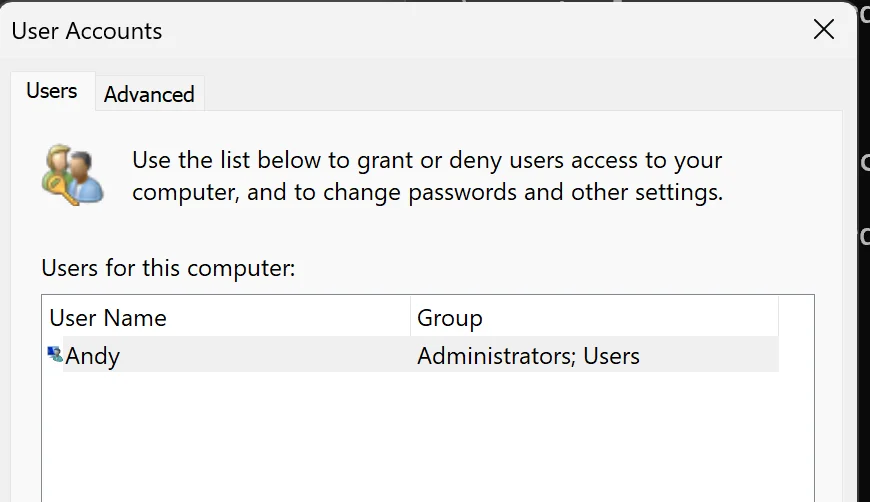
Task: Close the User Accounts dialog
Action: click(x=823, y=29)
